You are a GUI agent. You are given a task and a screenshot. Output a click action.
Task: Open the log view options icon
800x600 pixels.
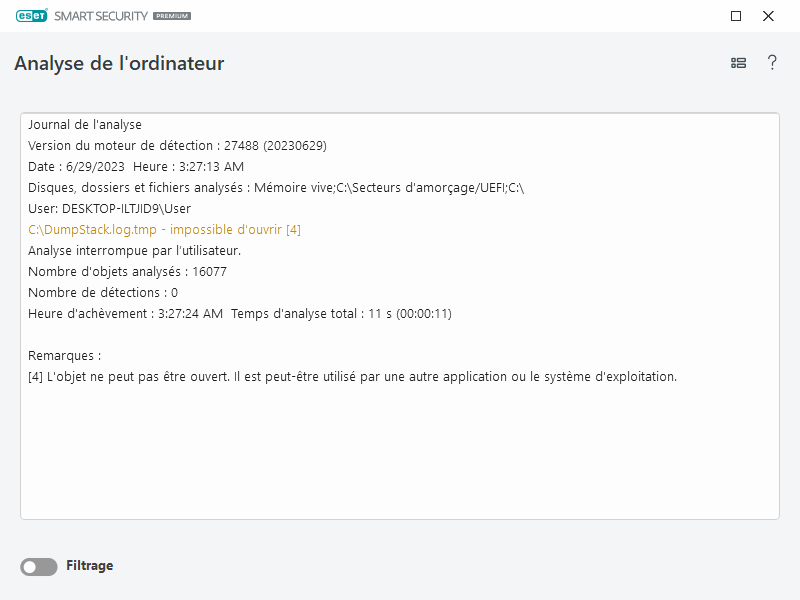point(738,63)
